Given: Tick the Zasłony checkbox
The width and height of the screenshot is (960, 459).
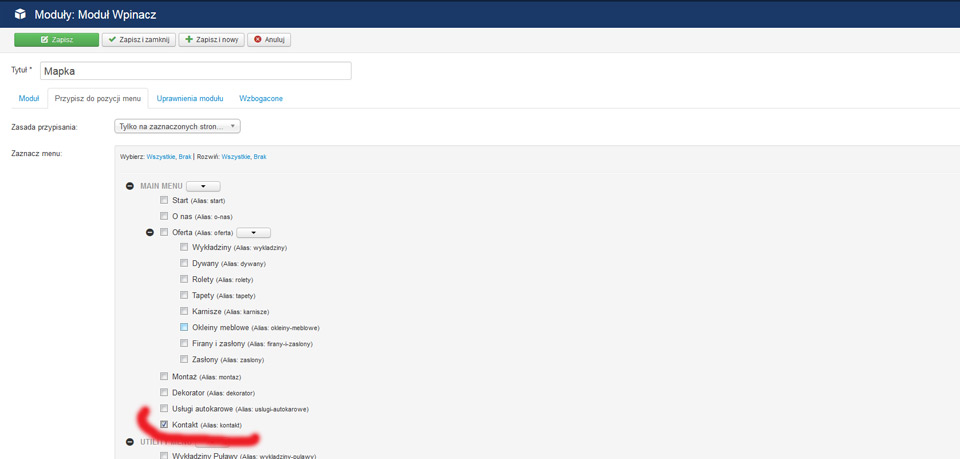Looking at the screenshot, I should [184, 359].
